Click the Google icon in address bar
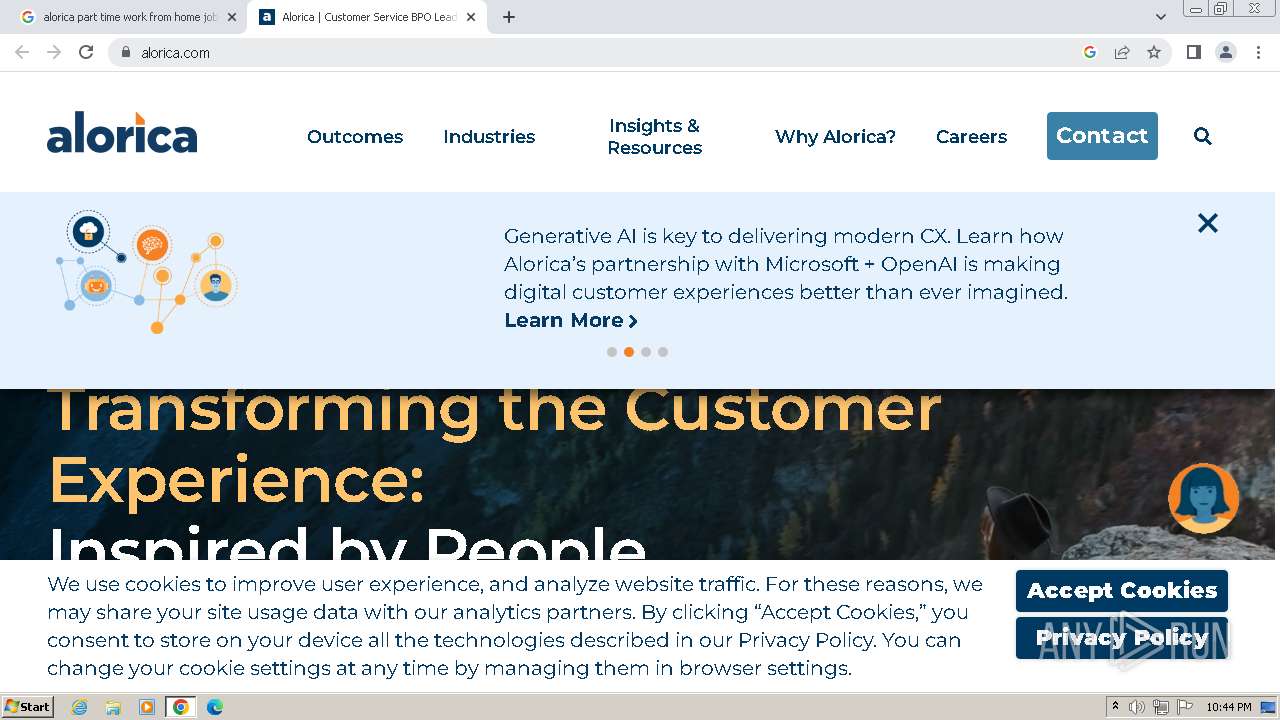Image resolution: width=1280 pixels, height=720 pixels. [1090, 52]
